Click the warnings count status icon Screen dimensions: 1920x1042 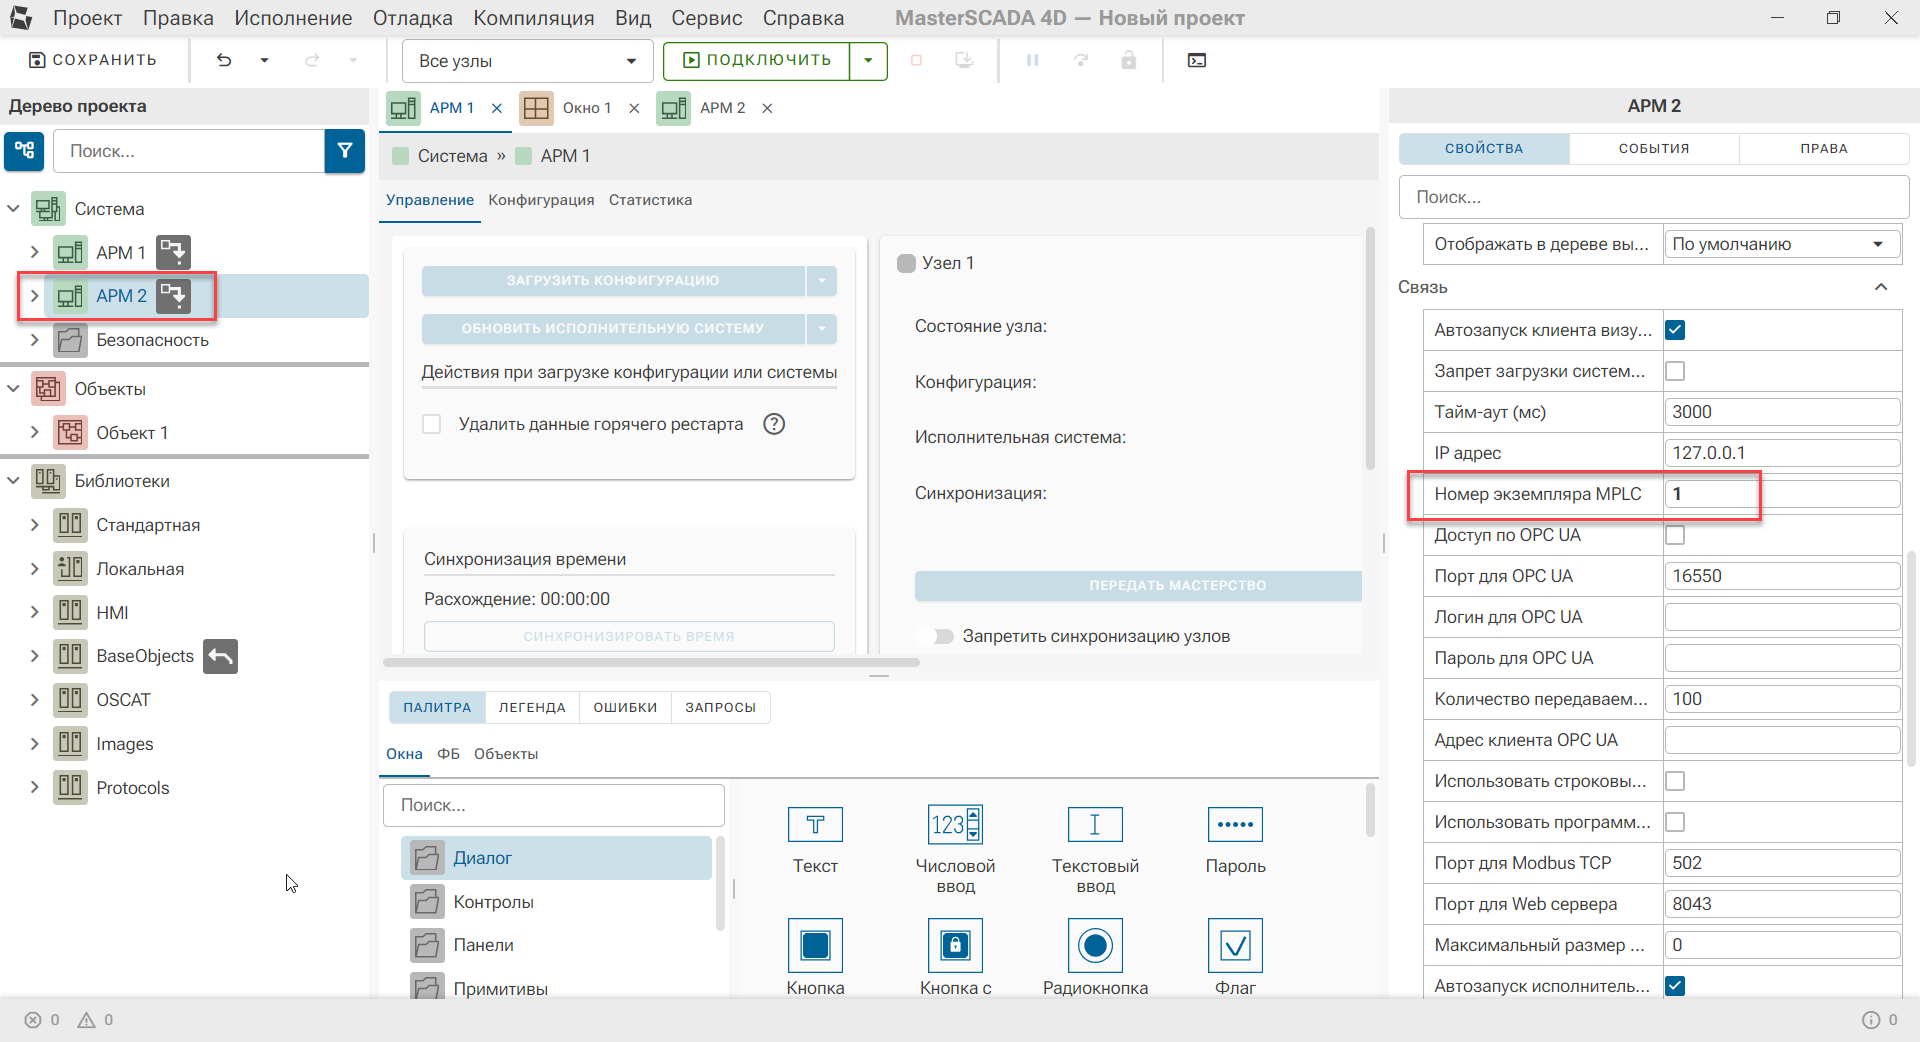point(87,1020)
